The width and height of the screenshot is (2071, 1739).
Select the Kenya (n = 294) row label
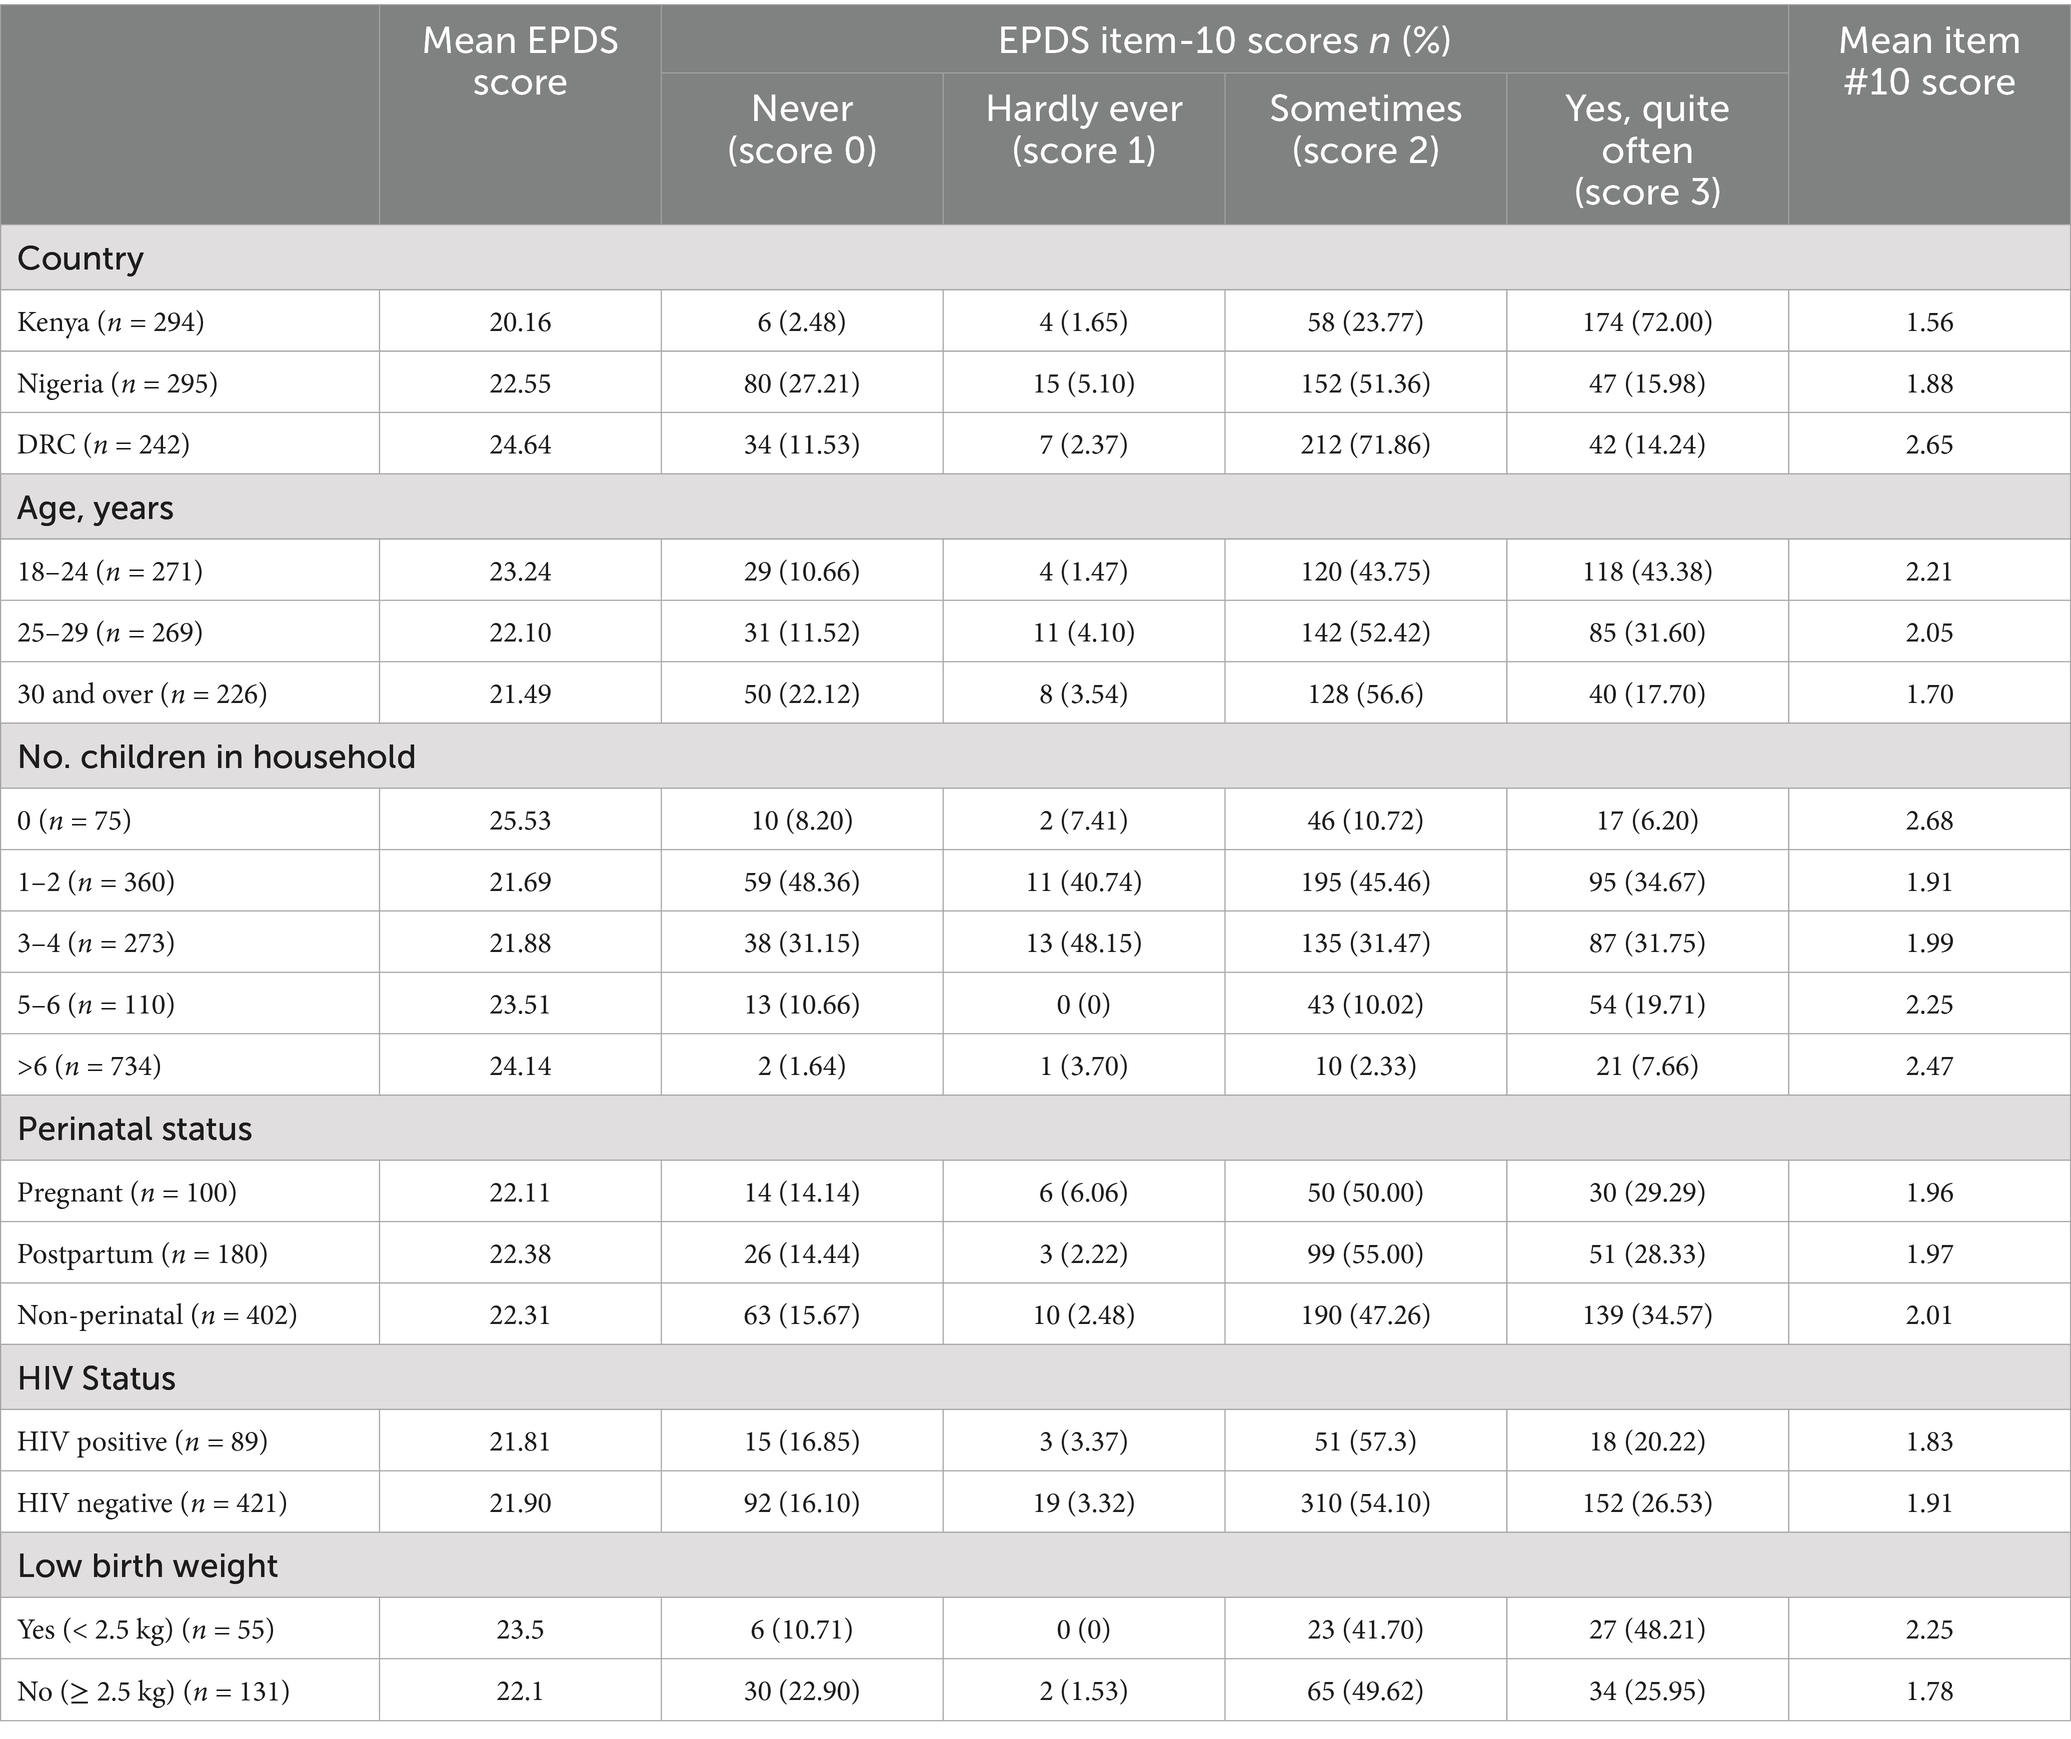coord(111,322)
